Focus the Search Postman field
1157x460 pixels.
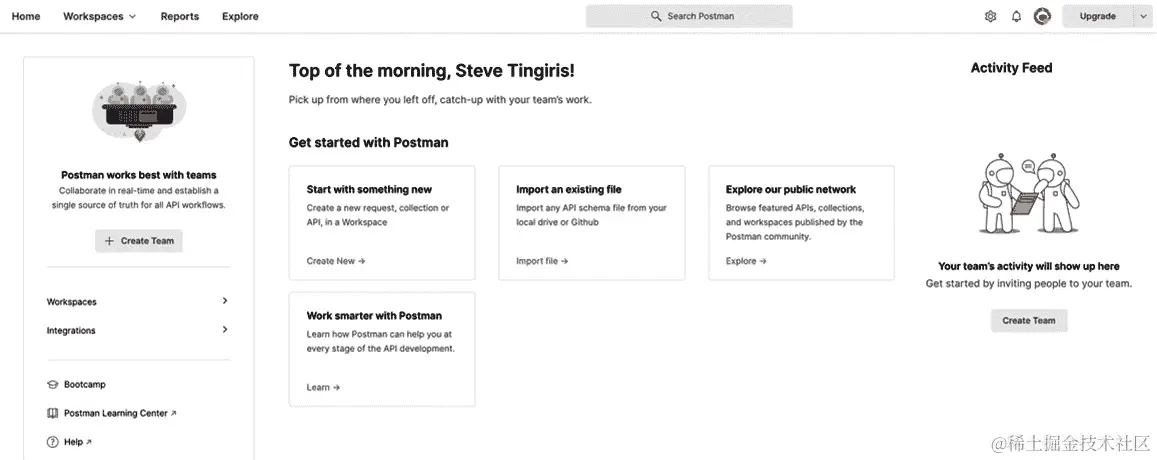[x=689, y=16]
